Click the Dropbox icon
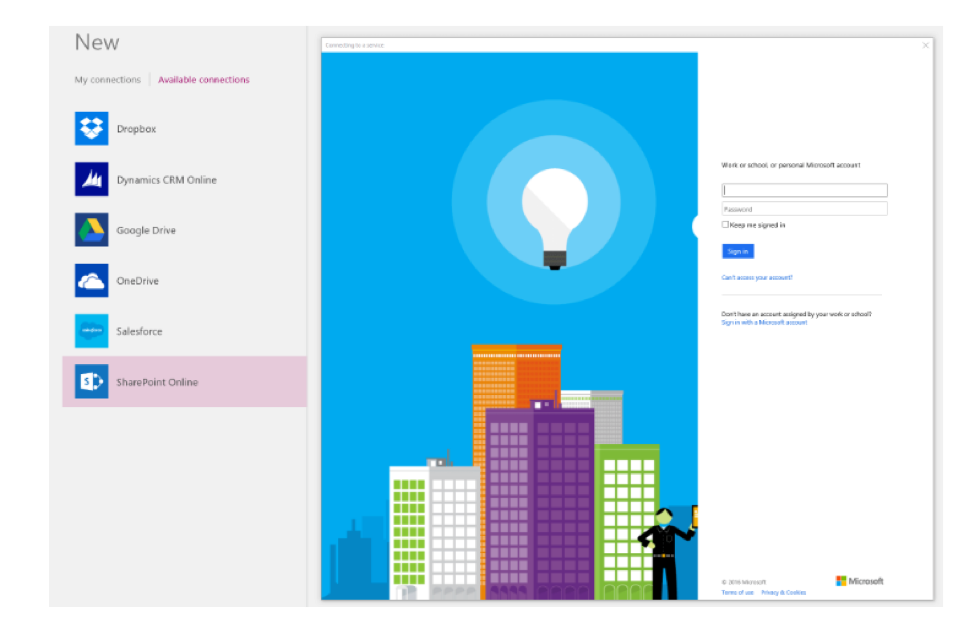Screen dimensions: 974x622 [x=91, y=129]
